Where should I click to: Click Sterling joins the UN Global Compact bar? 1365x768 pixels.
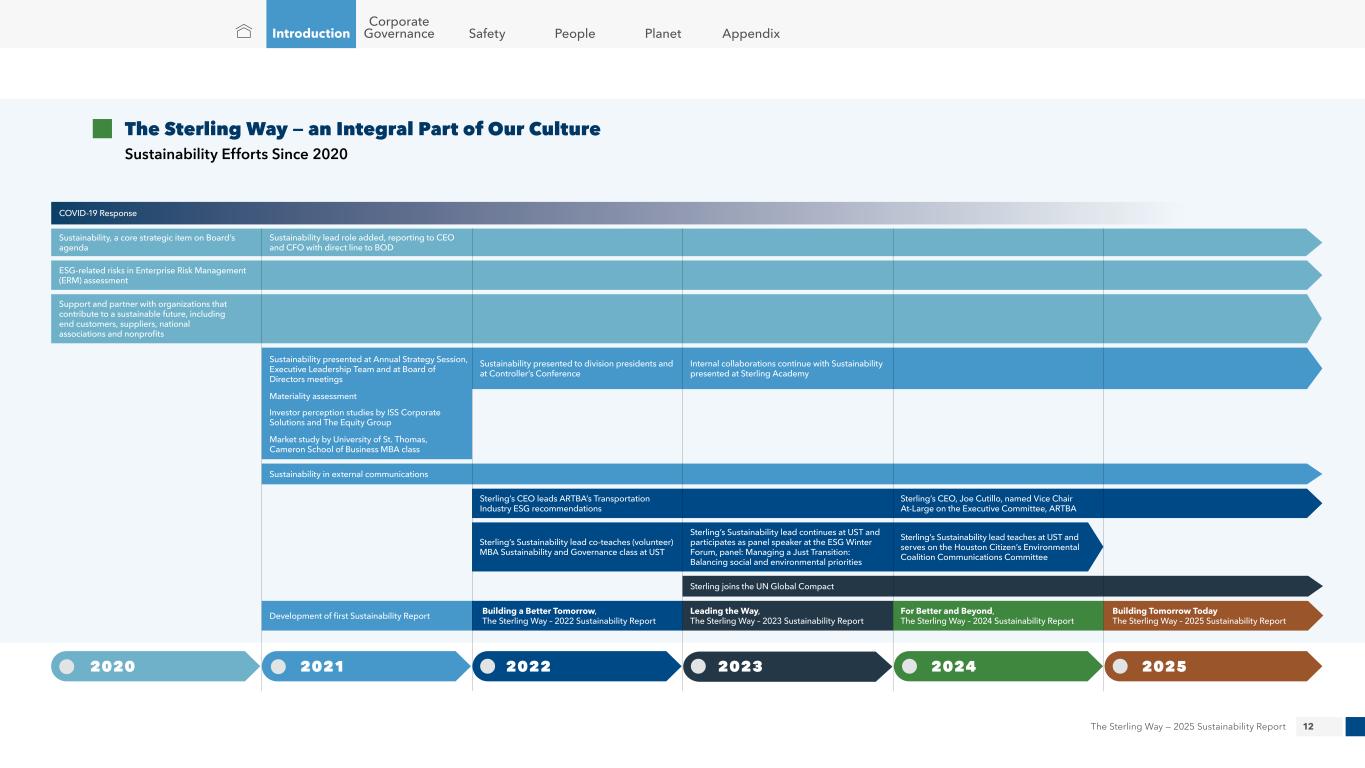1000,586
